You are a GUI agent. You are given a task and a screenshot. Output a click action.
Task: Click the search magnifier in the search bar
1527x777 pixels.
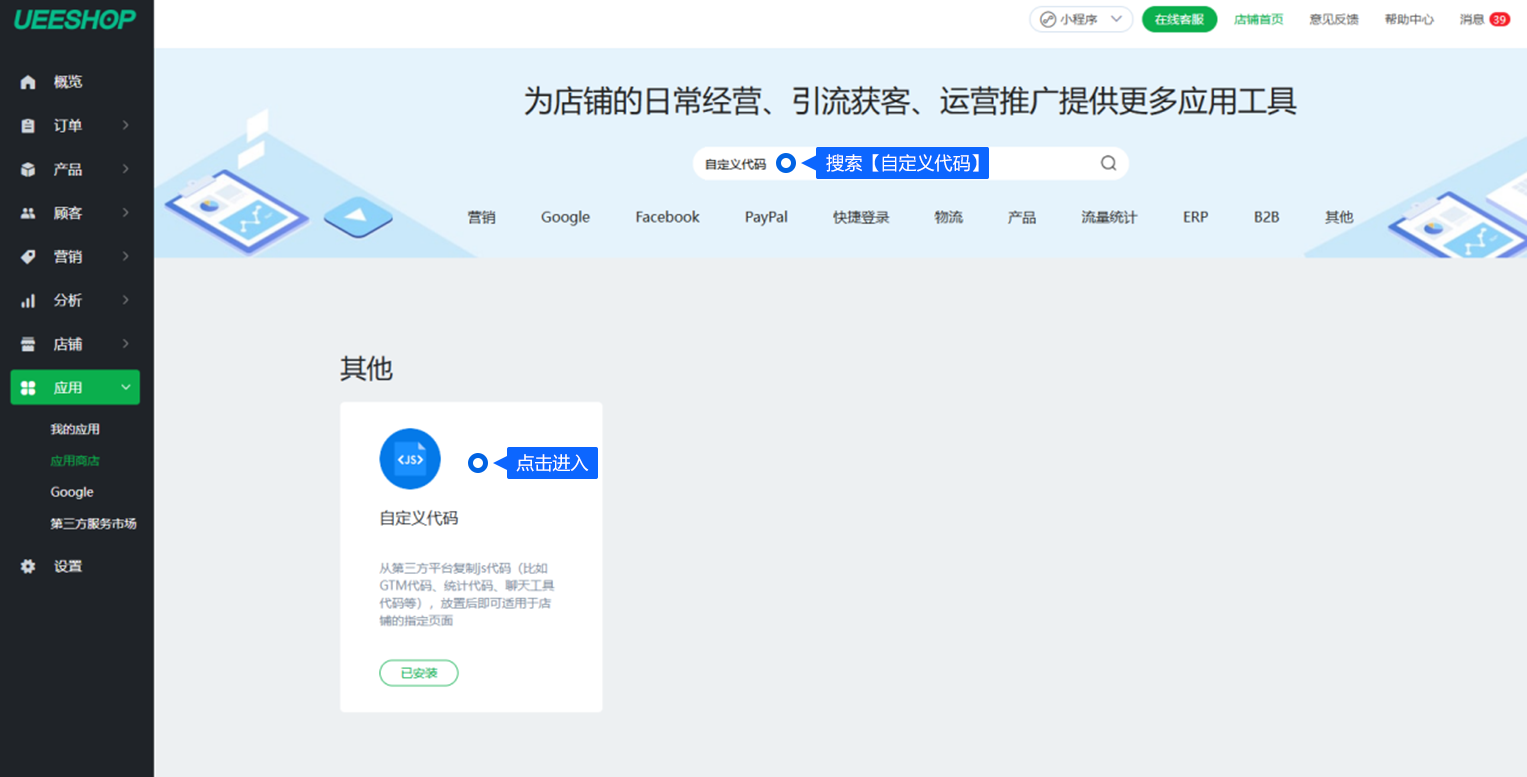(x=1107, y=162)
